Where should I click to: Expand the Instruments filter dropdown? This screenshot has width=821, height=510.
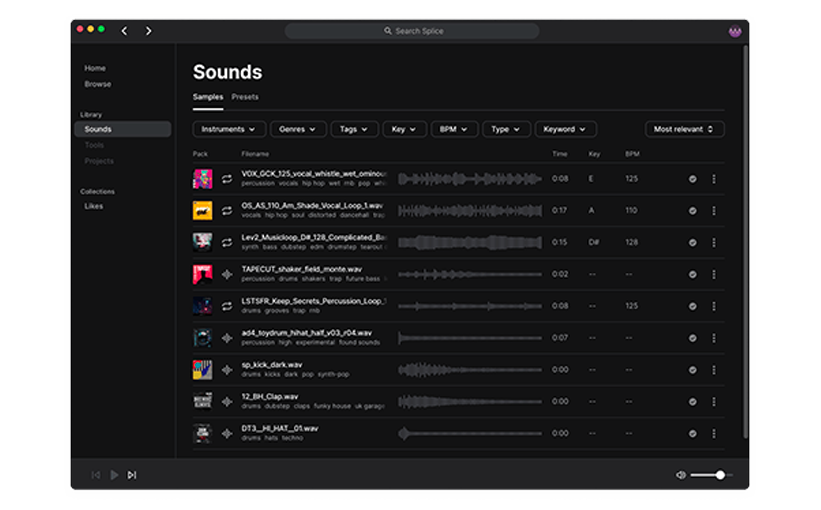(229, 129)
